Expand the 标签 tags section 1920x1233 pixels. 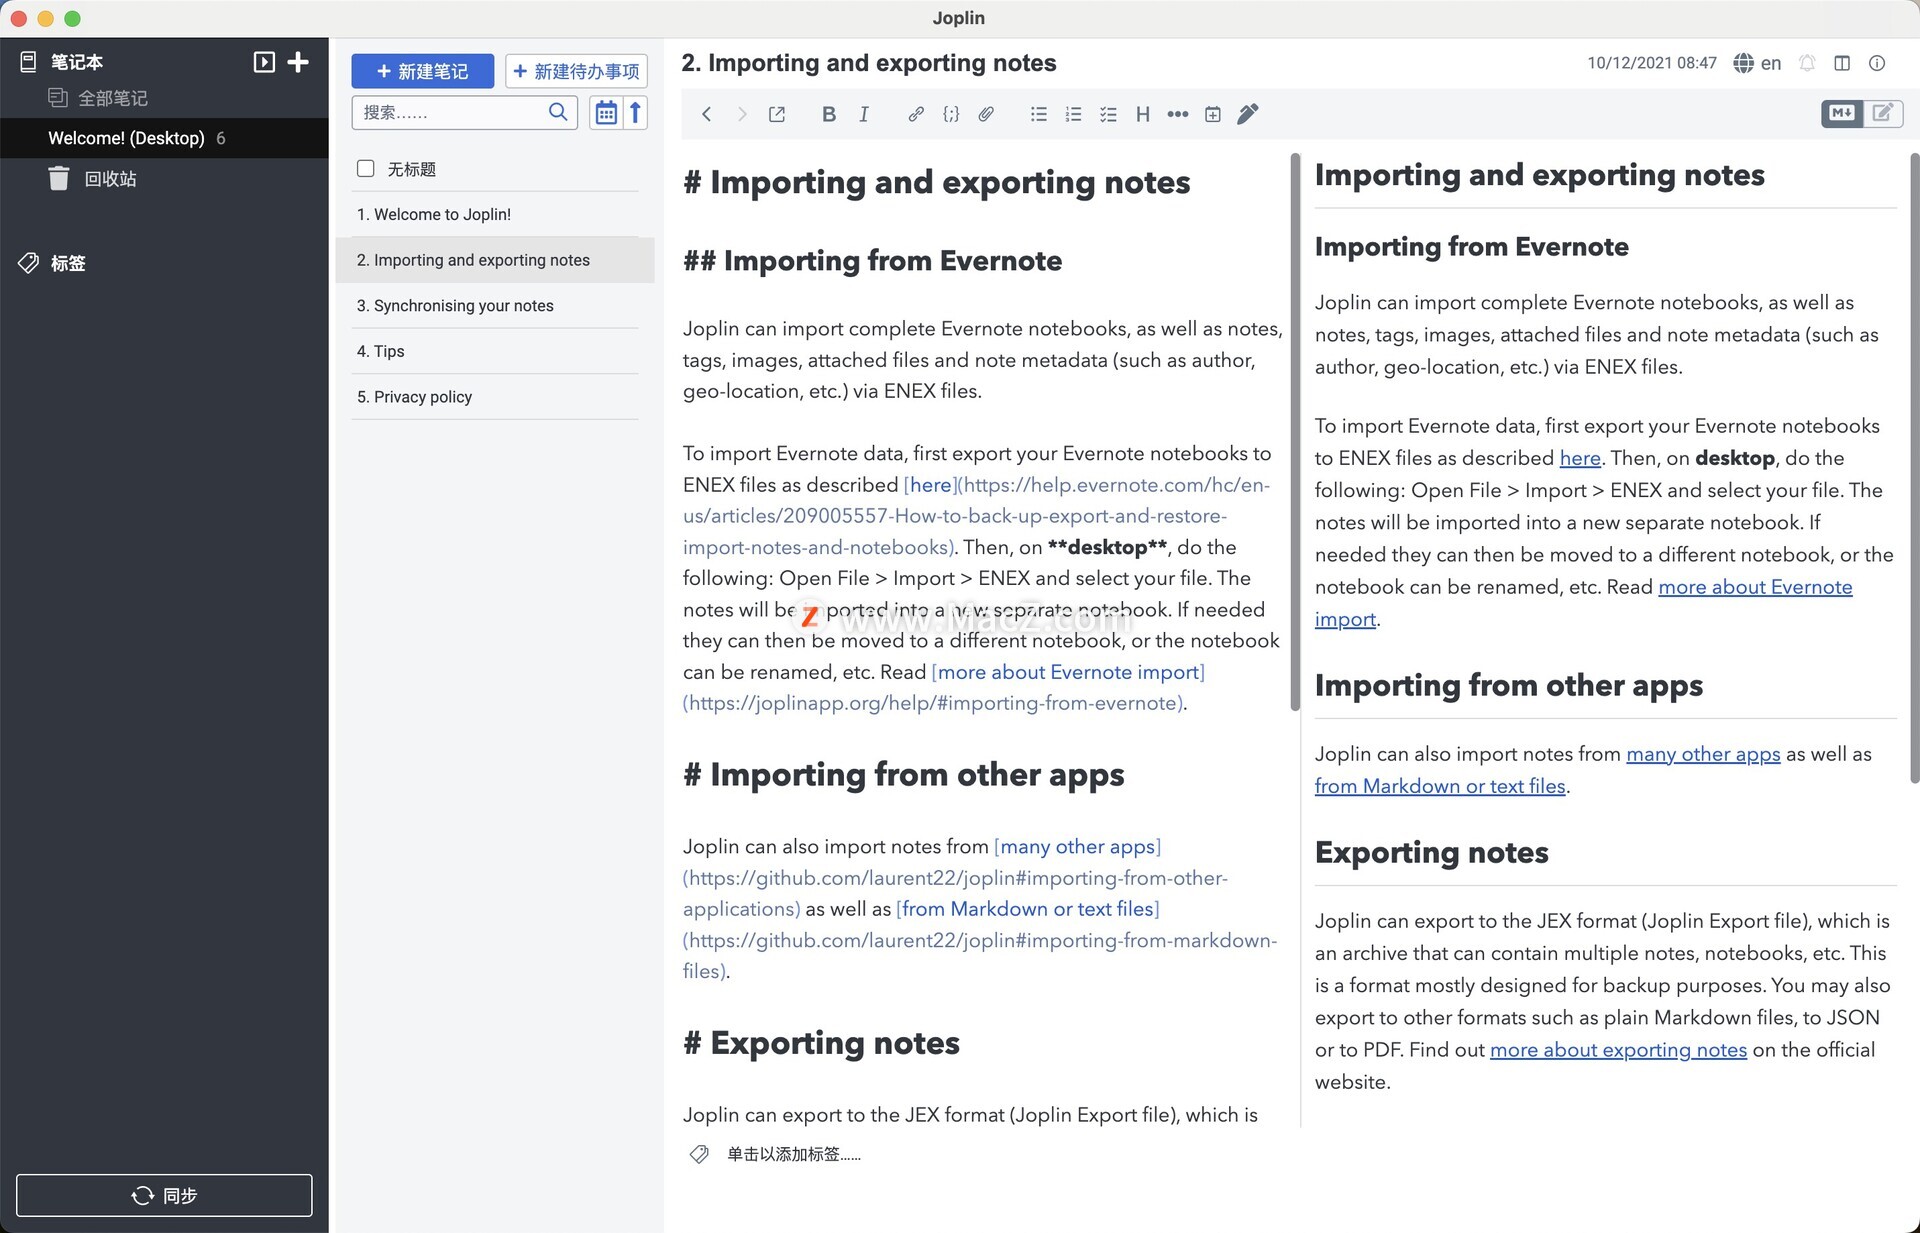pos(68,263)
